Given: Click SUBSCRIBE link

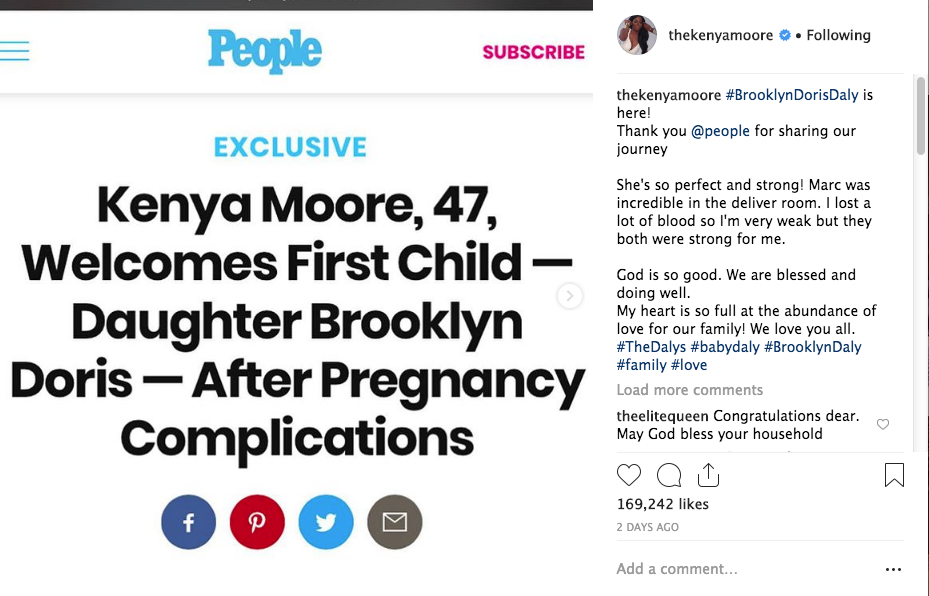Looking at the screenshot, I should (x=533, y=52).
